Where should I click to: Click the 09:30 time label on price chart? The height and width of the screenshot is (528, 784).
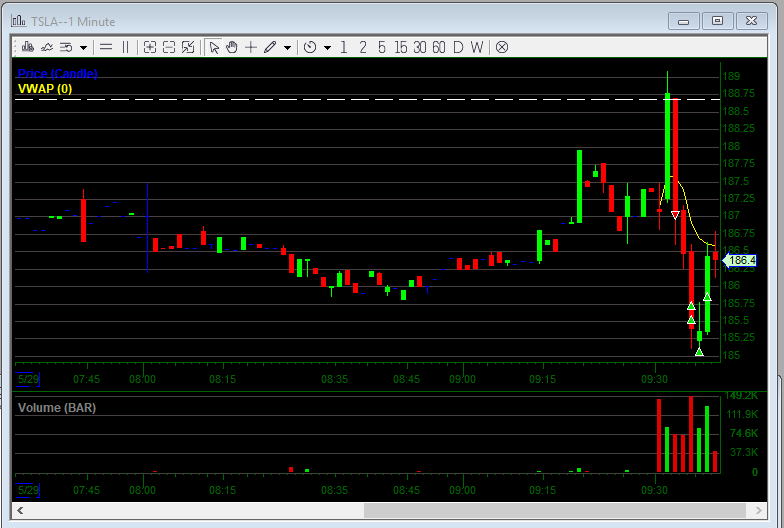tap(654, 380)
